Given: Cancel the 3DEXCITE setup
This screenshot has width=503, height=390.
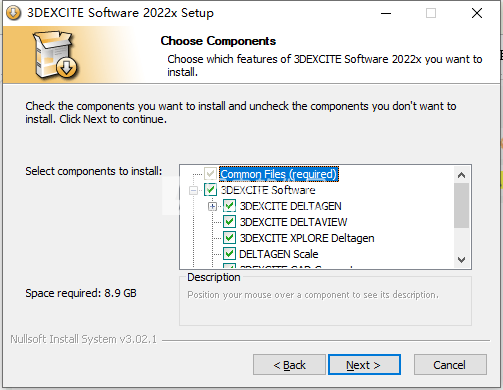Looking at the screenshot, I should [x=450, y=365].
